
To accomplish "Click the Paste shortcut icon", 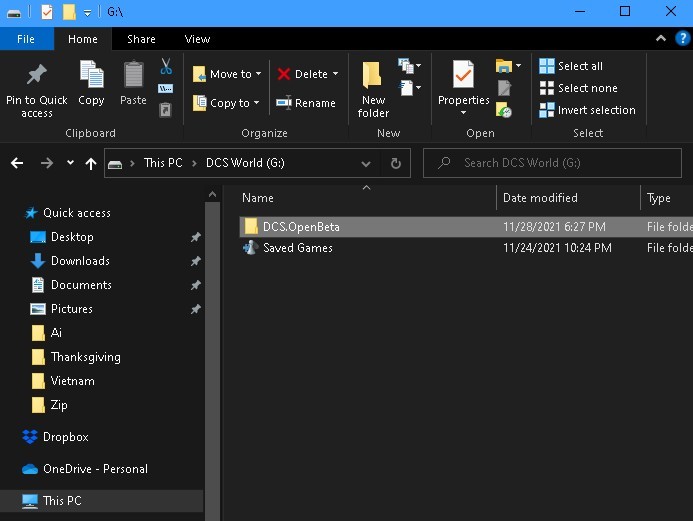I will 165,110.
